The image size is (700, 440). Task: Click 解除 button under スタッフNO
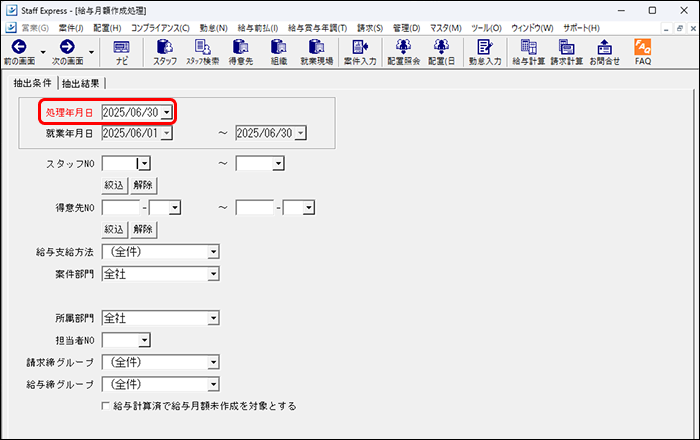[x=143, y=185]
